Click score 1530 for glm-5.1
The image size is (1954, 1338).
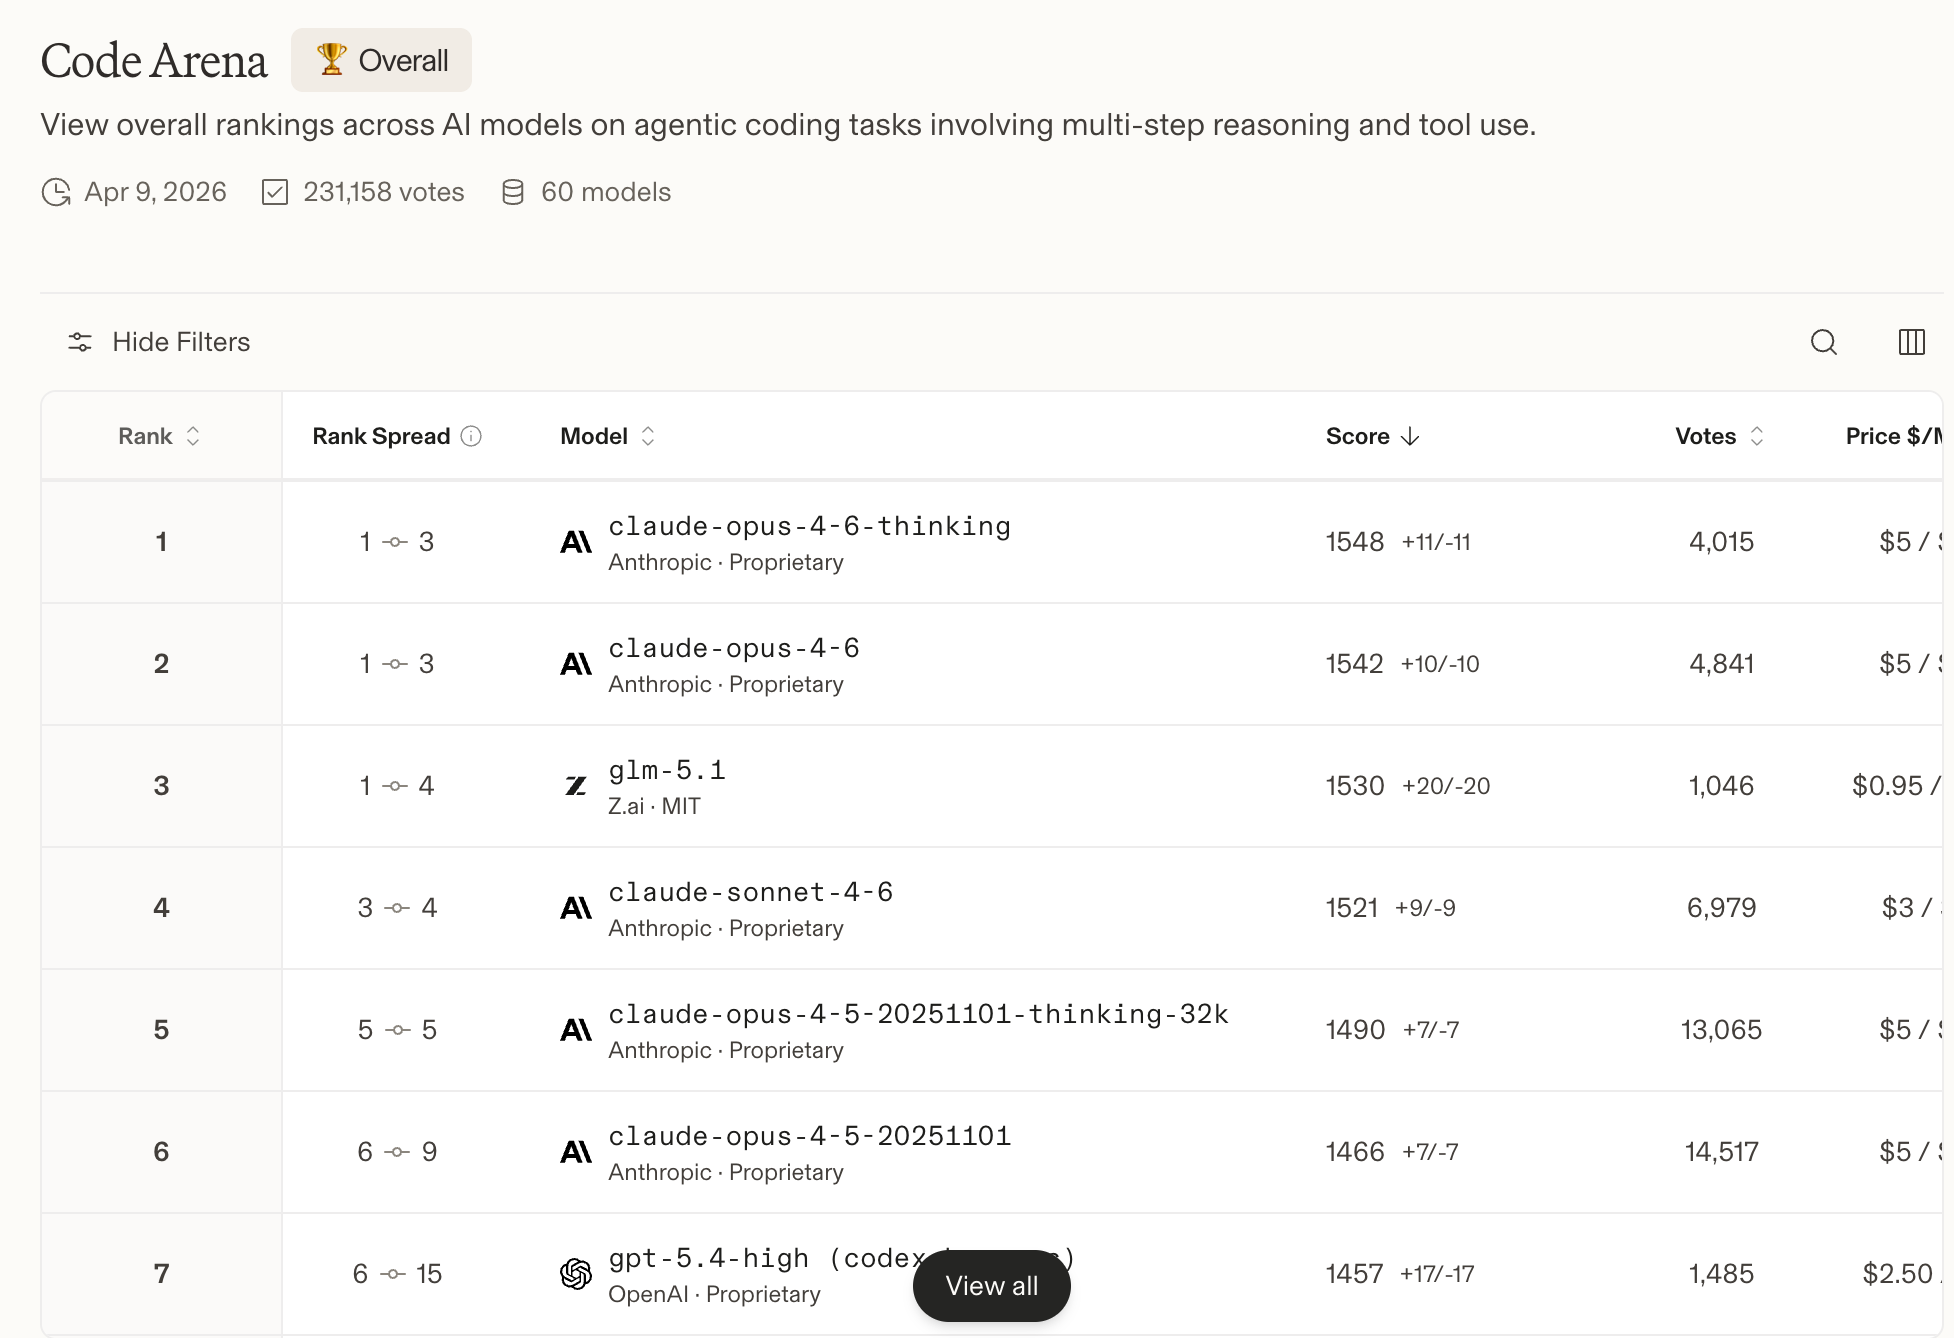[1355, 786]
